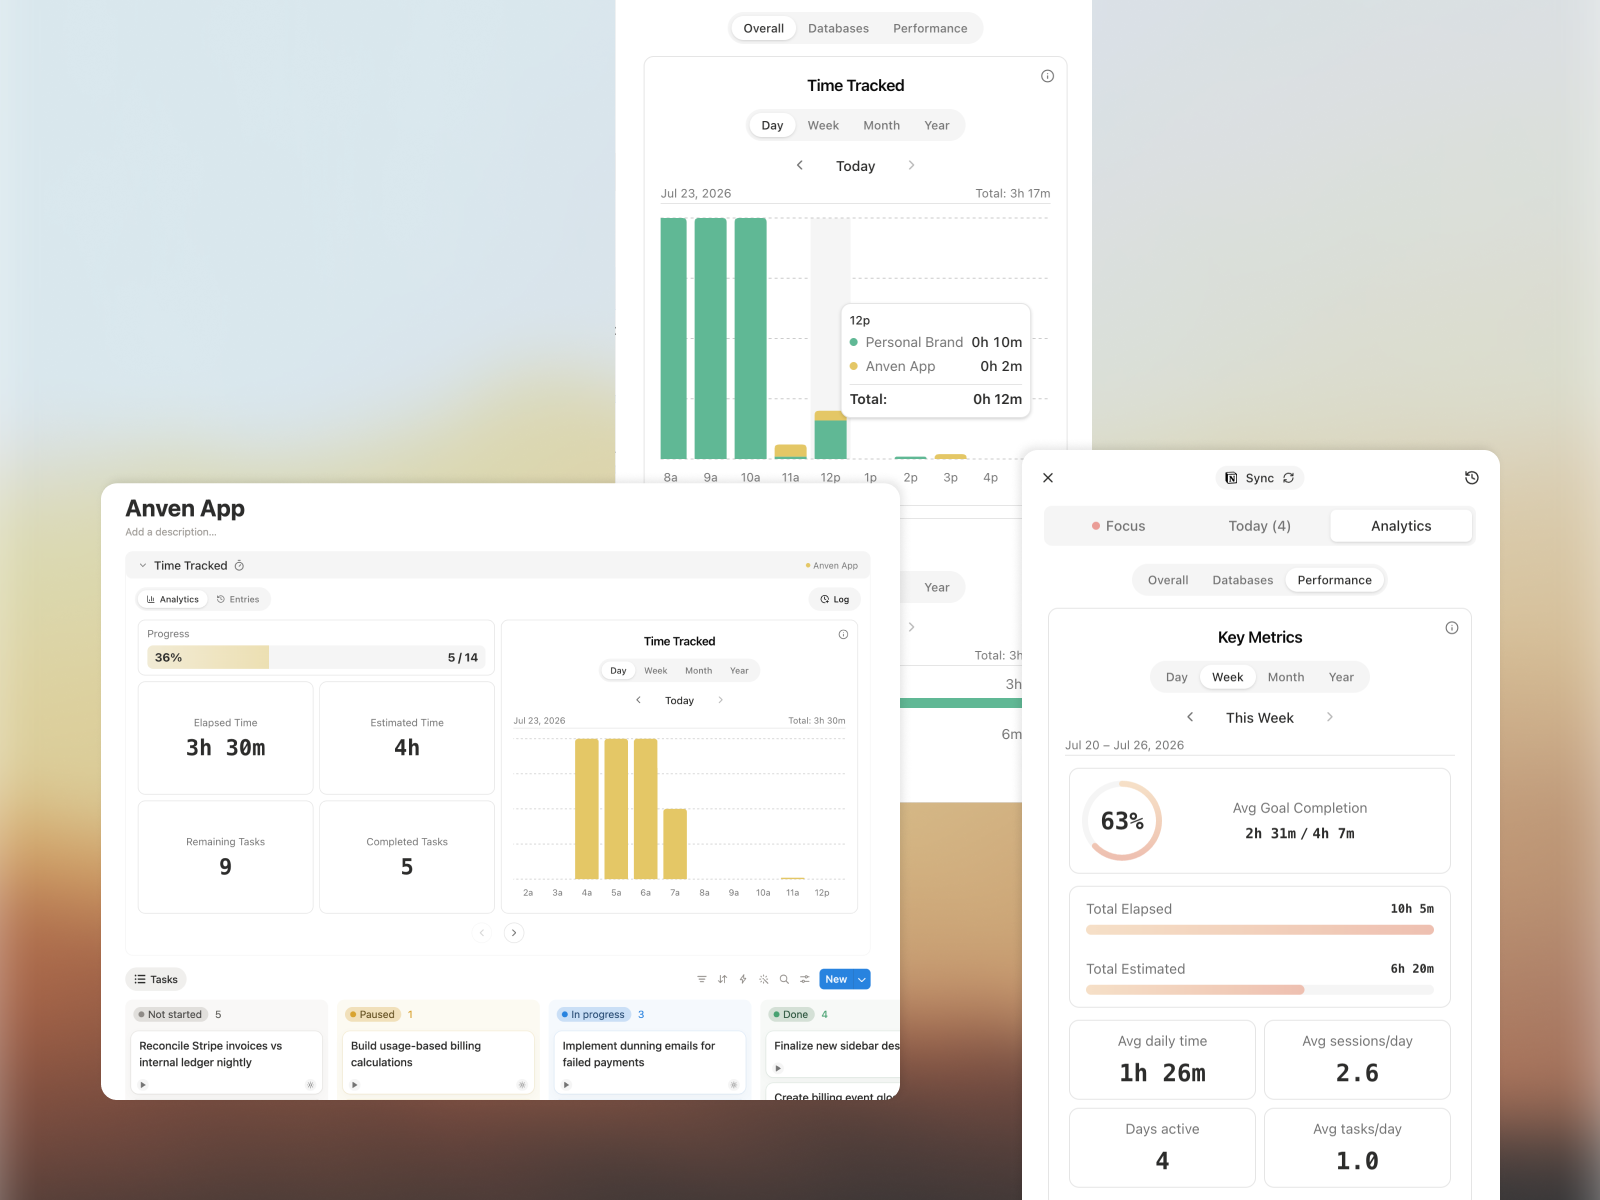1600x1200 pixels.
Task: Select Databases tab in top background panel
Action: [838, 28]
